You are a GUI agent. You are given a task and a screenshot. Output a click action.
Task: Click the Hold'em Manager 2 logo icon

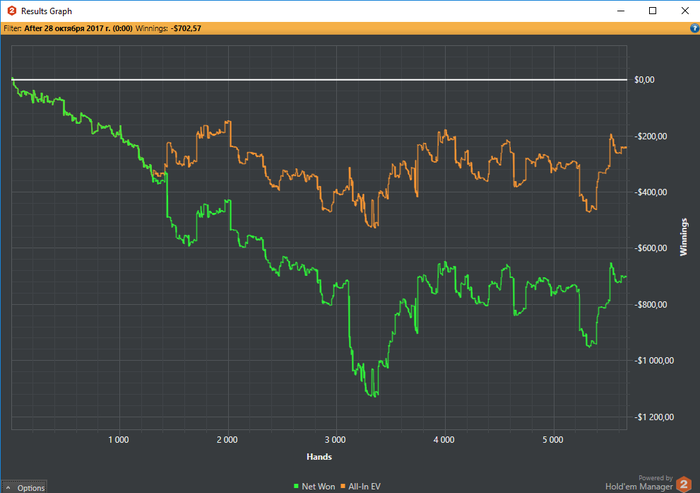(x=683, y=485)
